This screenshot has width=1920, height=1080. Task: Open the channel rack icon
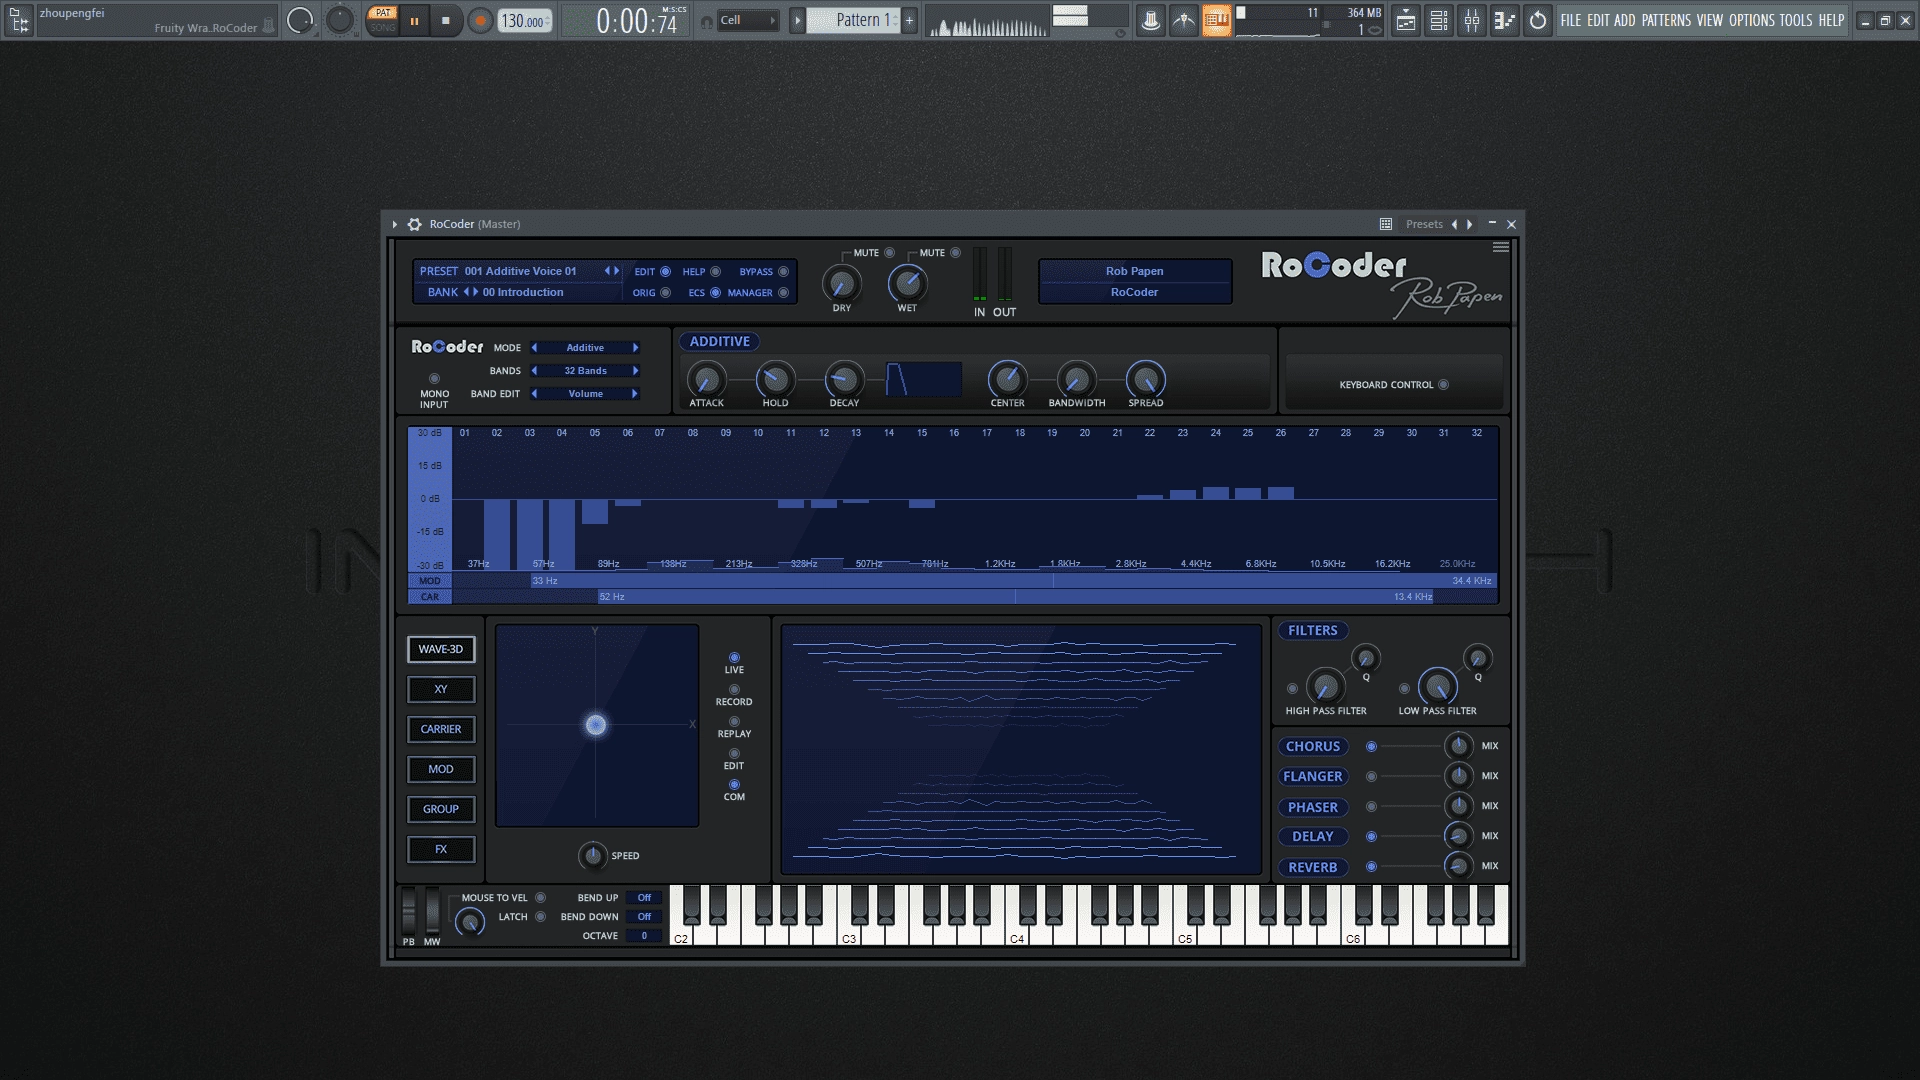coord(1439,20)
